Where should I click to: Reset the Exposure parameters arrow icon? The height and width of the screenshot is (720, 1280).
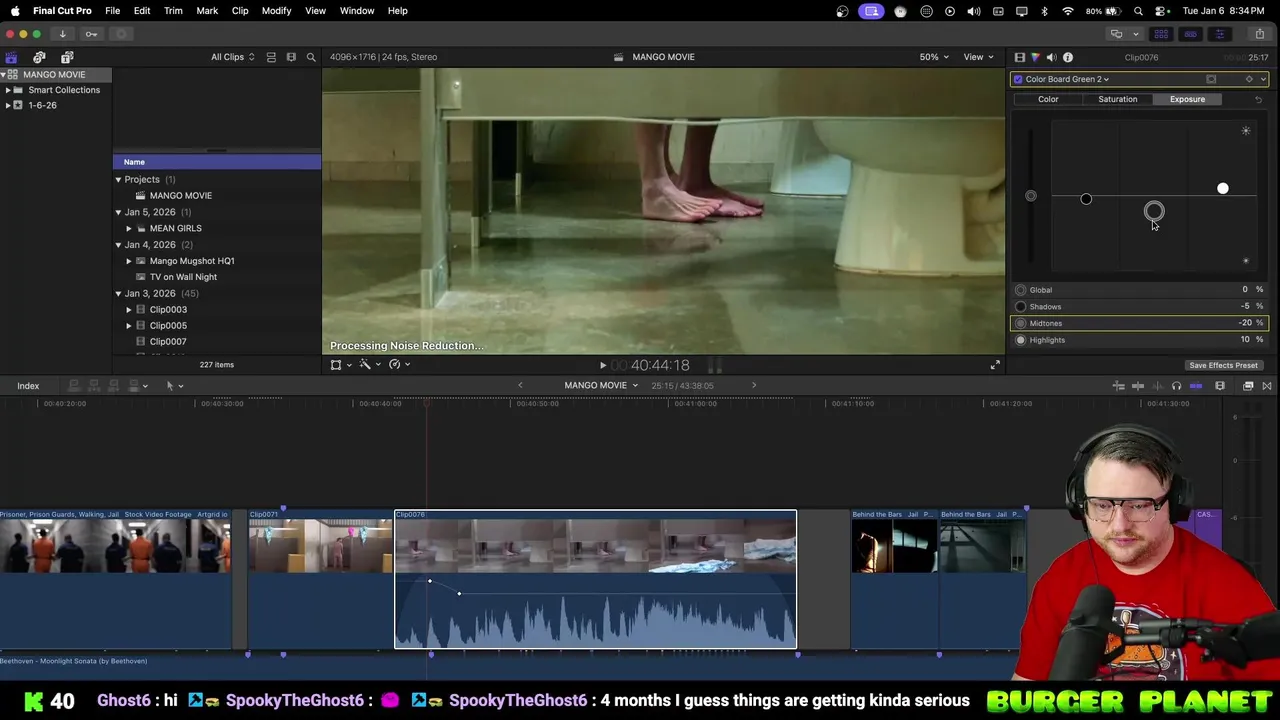point(1258,99)
